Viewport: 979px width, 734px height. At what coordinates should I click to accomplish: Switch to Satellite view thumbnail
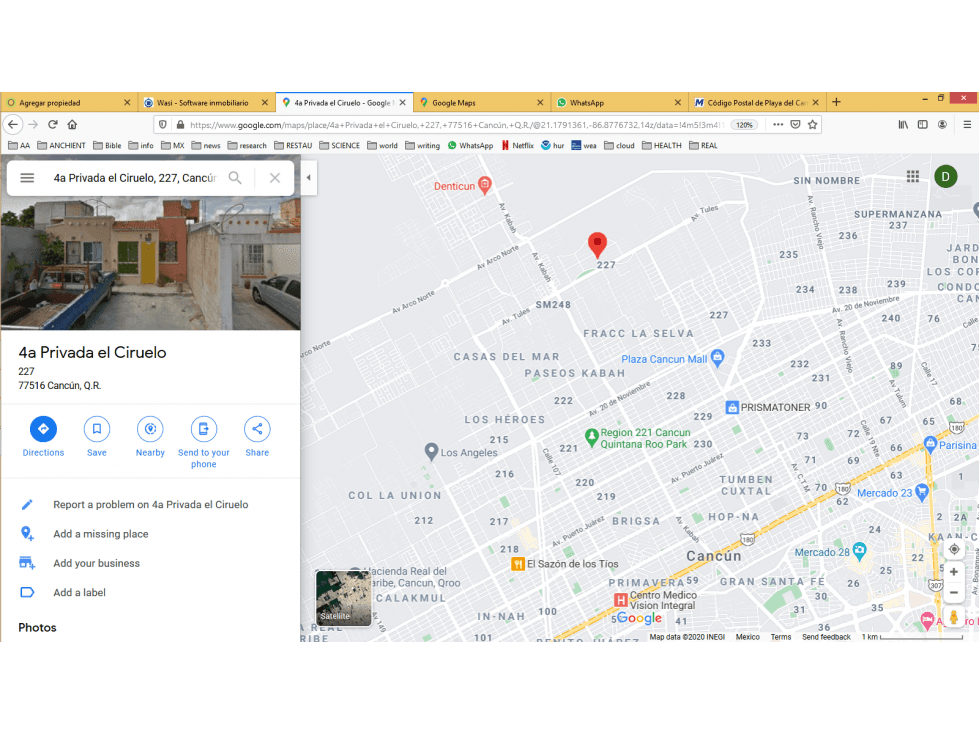(x=343, y=598)
